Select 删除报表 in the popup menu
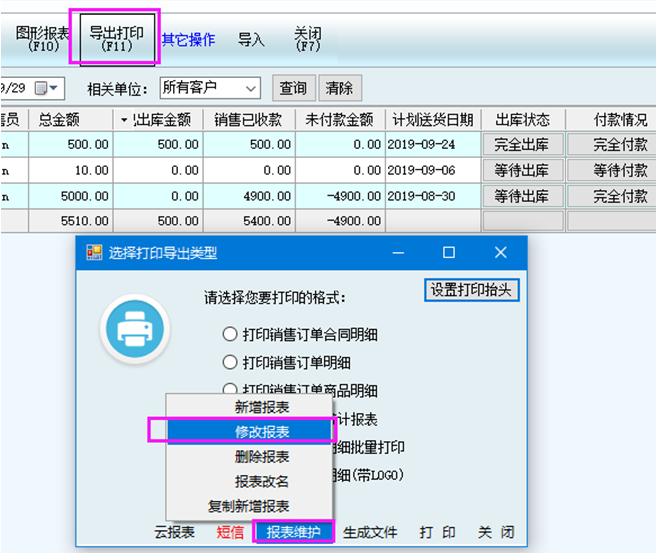Image resolution: width=656 pixels, height=553 pixels. pos(262,456)
